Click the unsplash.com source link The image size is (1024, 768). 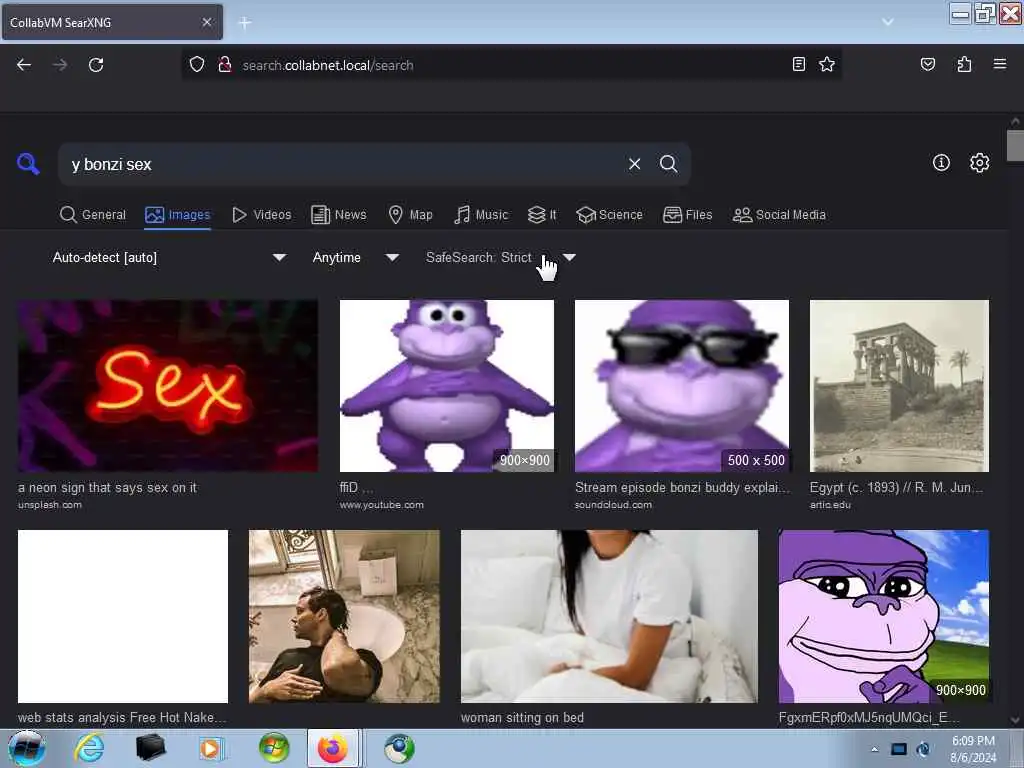coord(50,505)
